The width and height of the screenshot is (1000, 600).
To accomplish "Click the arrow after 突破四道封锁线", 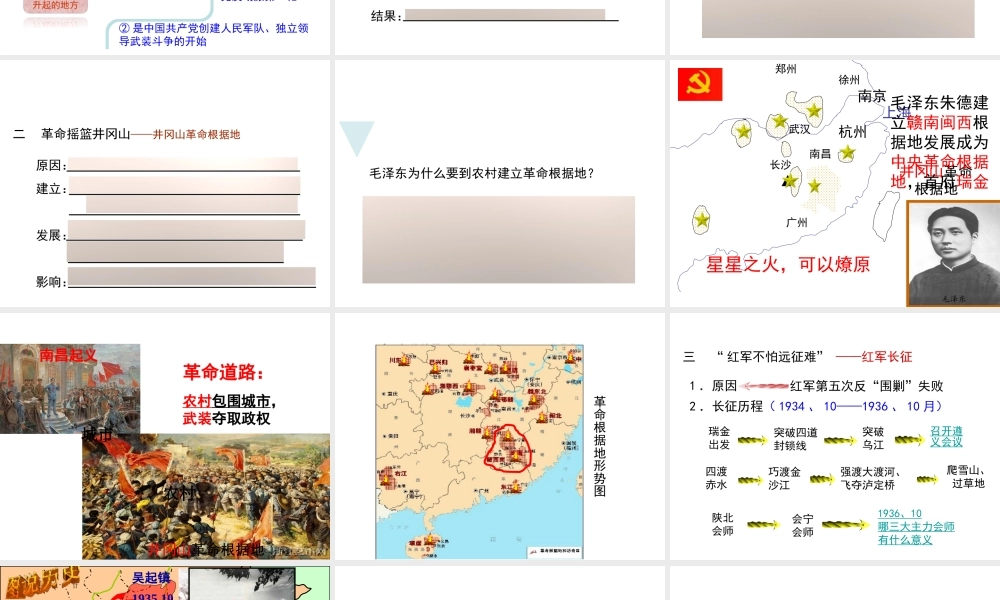I will pos(839,440).
